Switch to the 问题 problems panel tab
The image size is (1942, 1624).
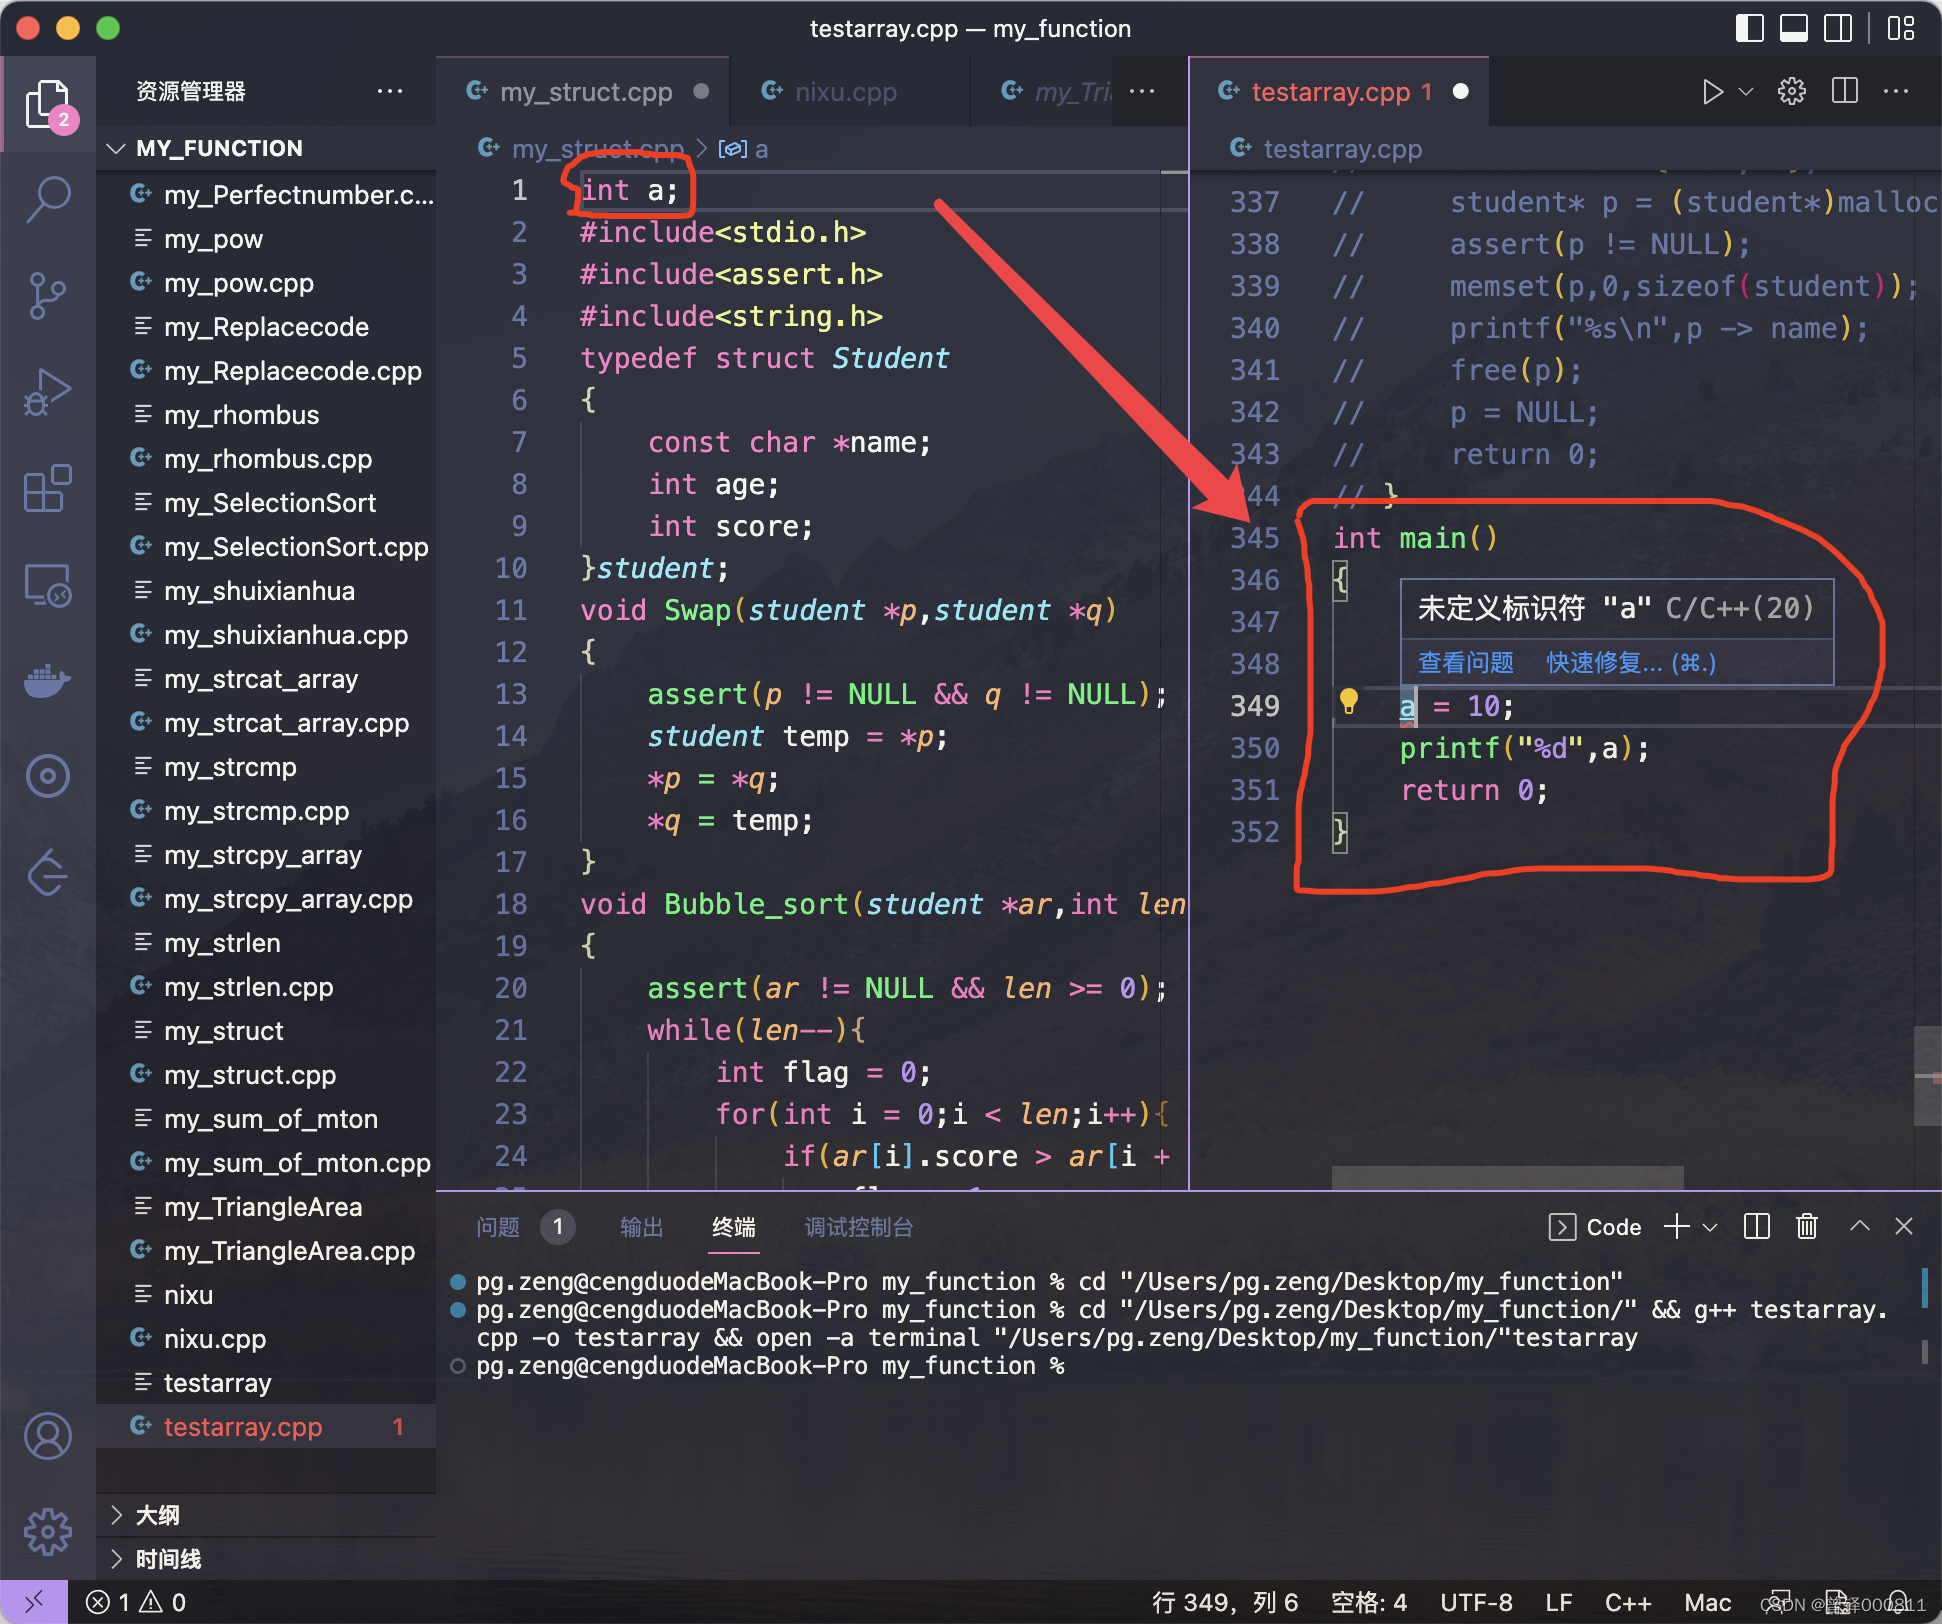click(498, 1227)
